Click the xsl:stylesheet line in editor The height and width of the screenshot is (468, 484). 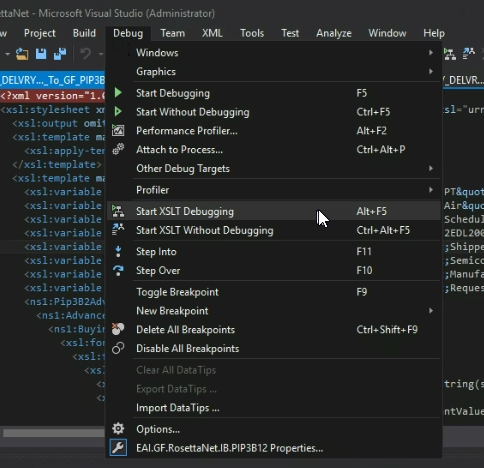coord(53,110)
